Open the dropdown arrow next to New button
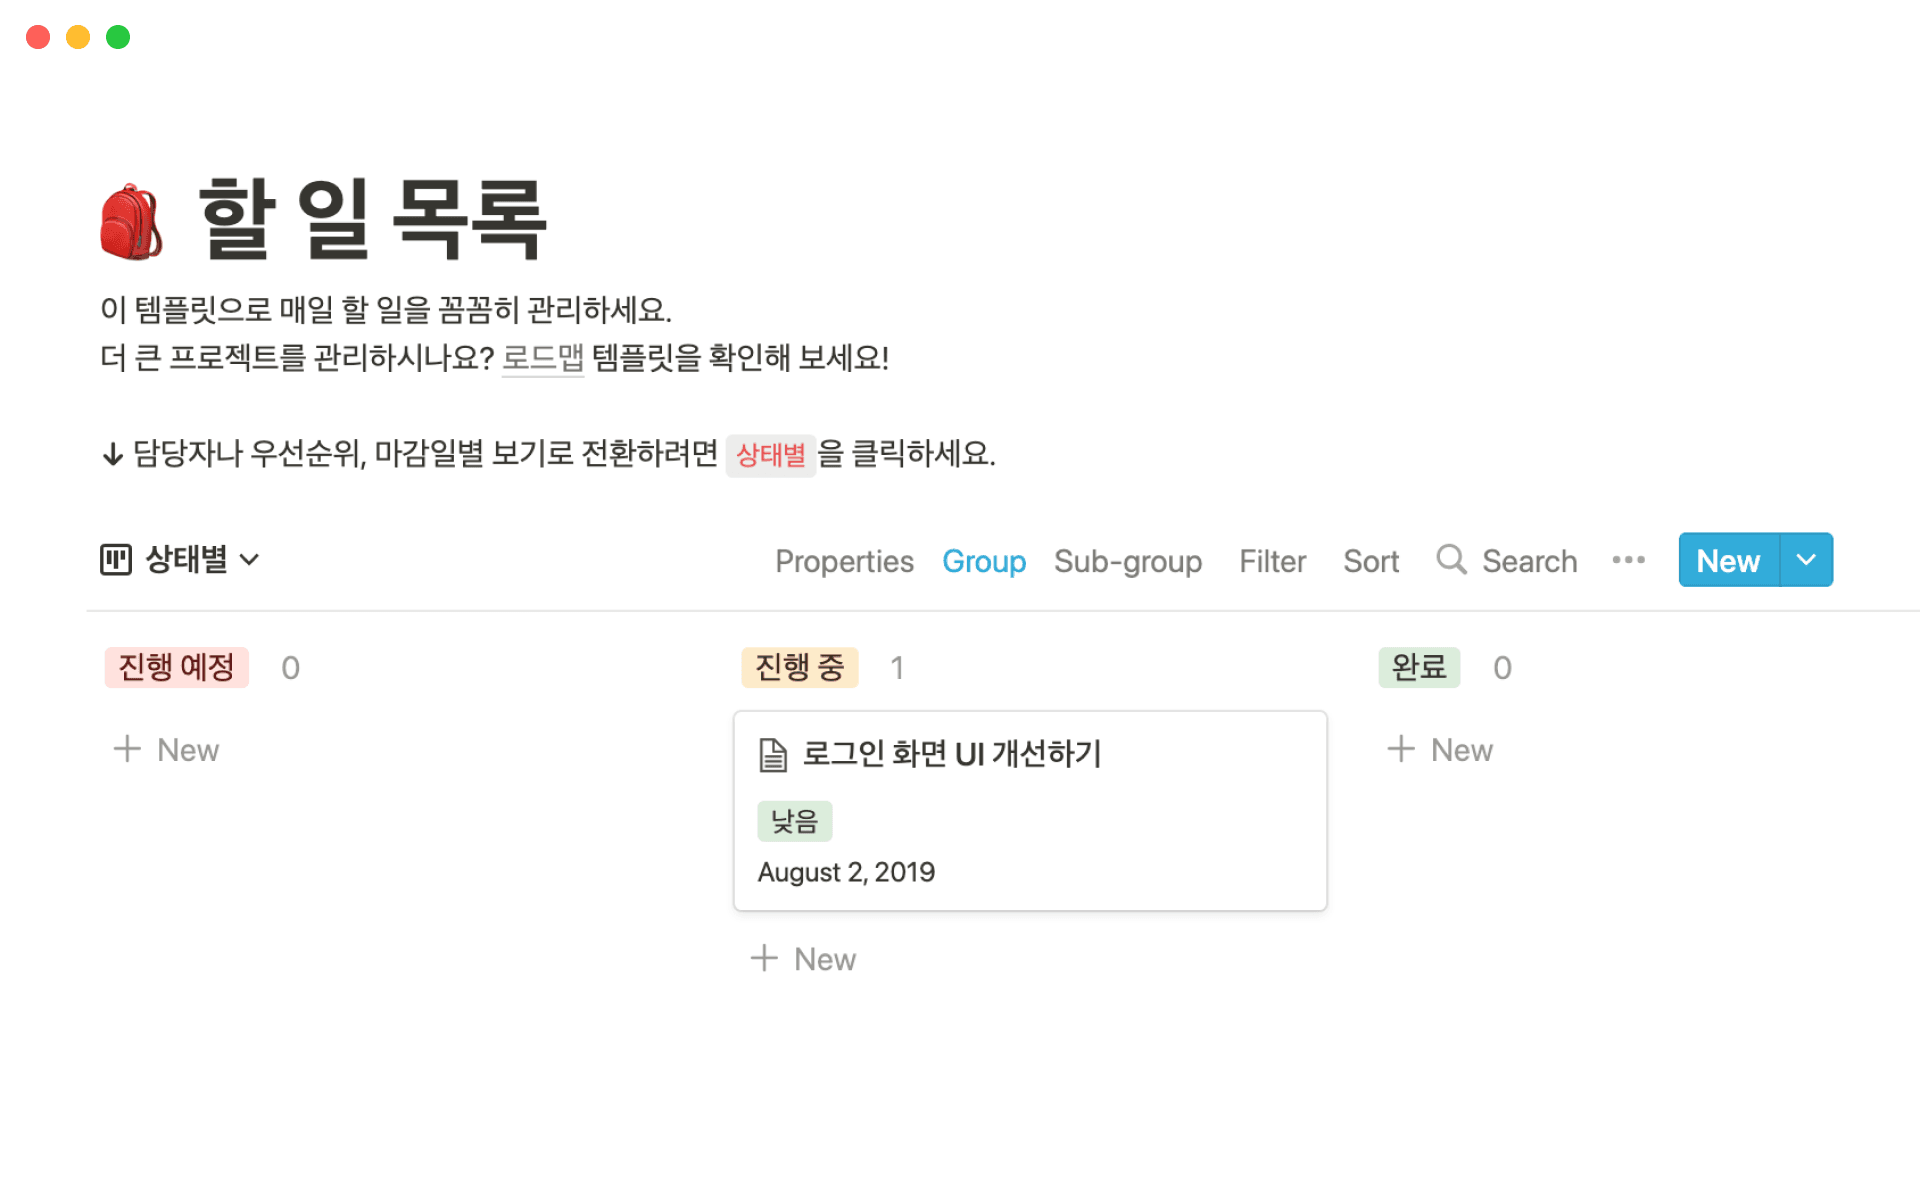 click(x=1806, y=560)
